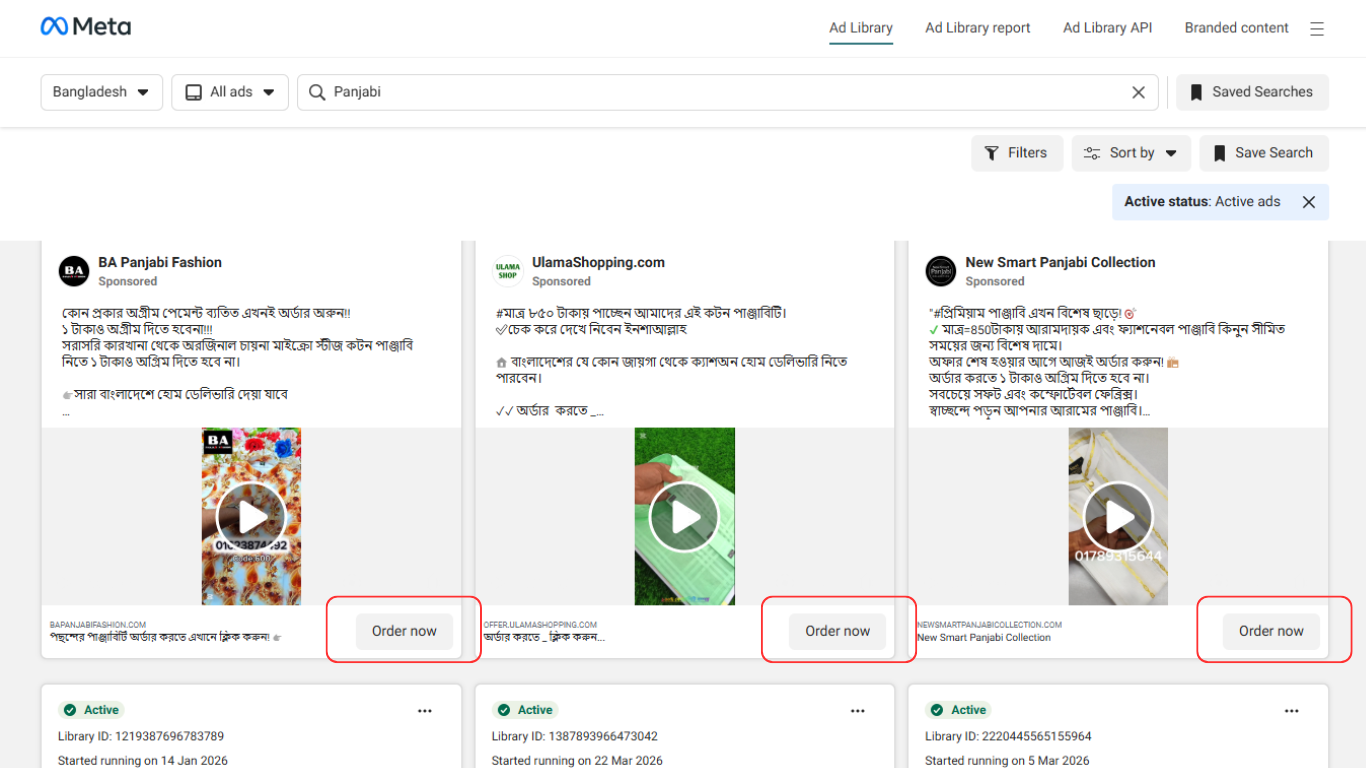Open the Filters button
Image resolution: width=1366 pixels, height=768 pixels.
(1016, 153)
